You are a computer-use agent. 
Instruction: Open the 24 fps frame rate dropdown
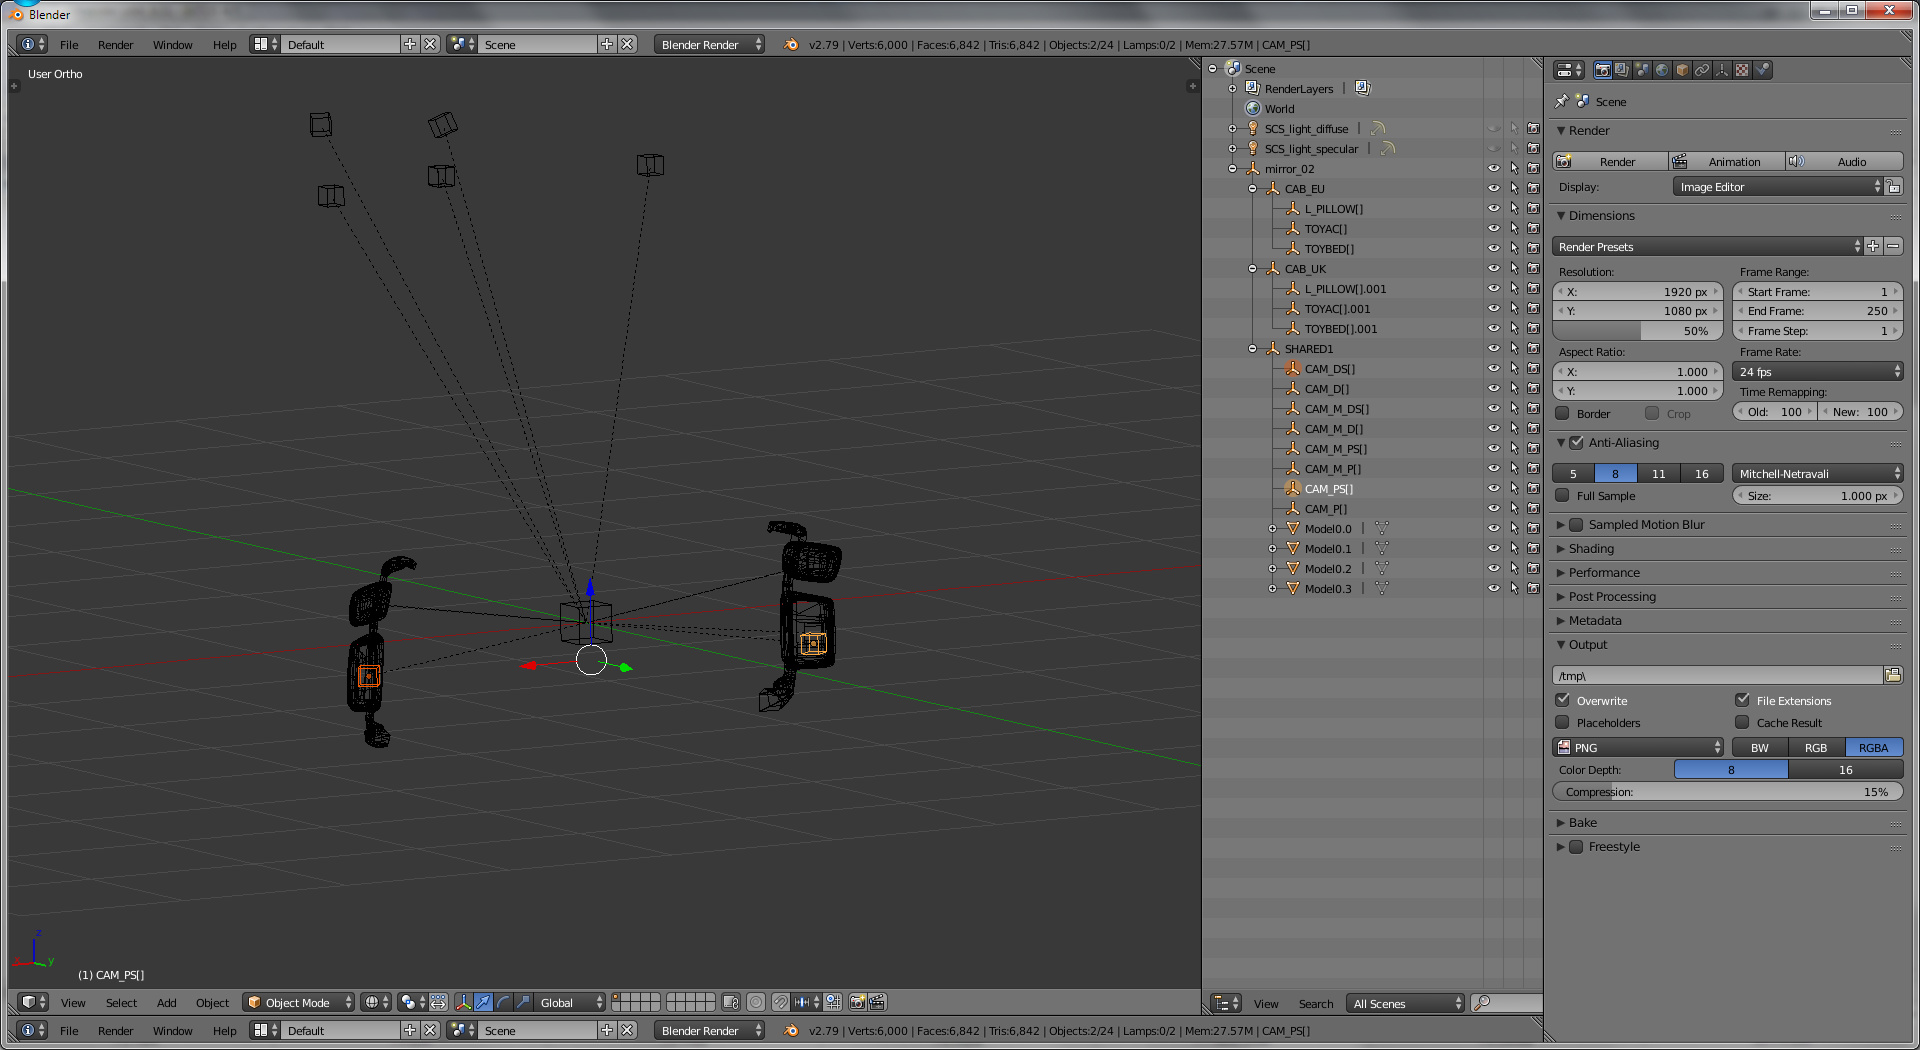(x=1818, y=371)
